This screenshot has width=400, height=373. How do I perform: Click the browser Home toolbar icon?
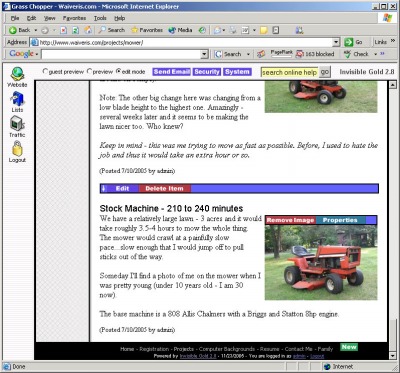pyautogui.click(x=88, y=30)
